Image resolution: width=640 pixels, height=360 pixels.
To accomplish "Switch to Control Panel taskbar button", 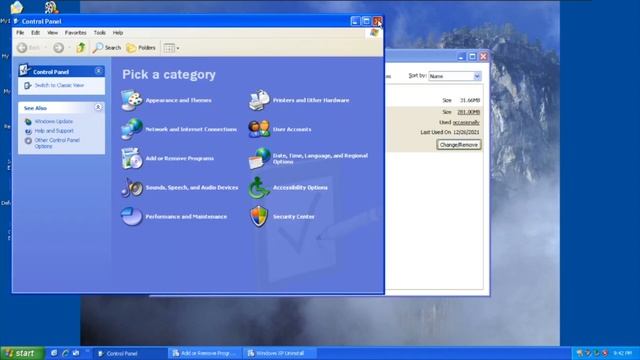I will 130,353.
